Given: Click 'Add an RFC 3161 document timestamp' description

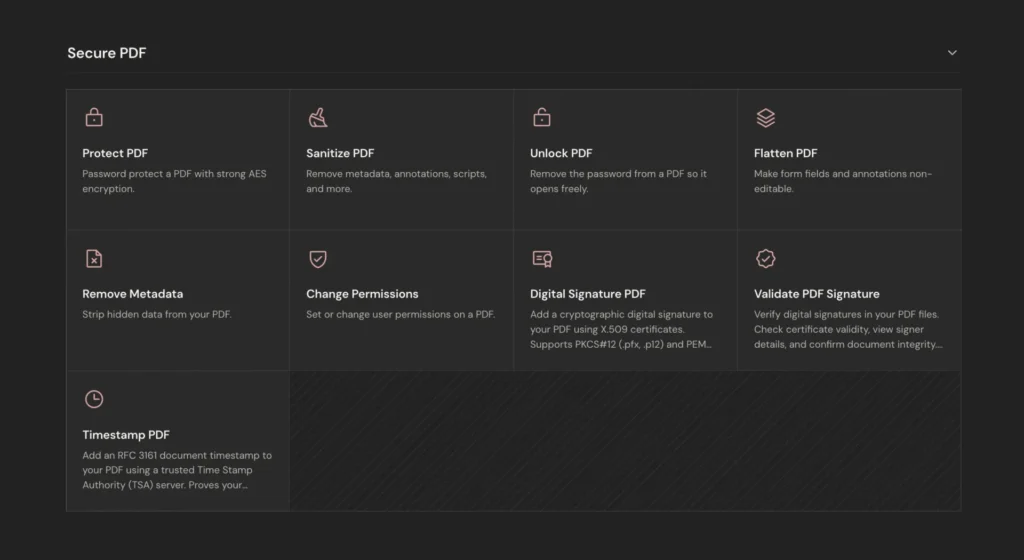Looking at the screenshot, I should [x=177, y=470].
